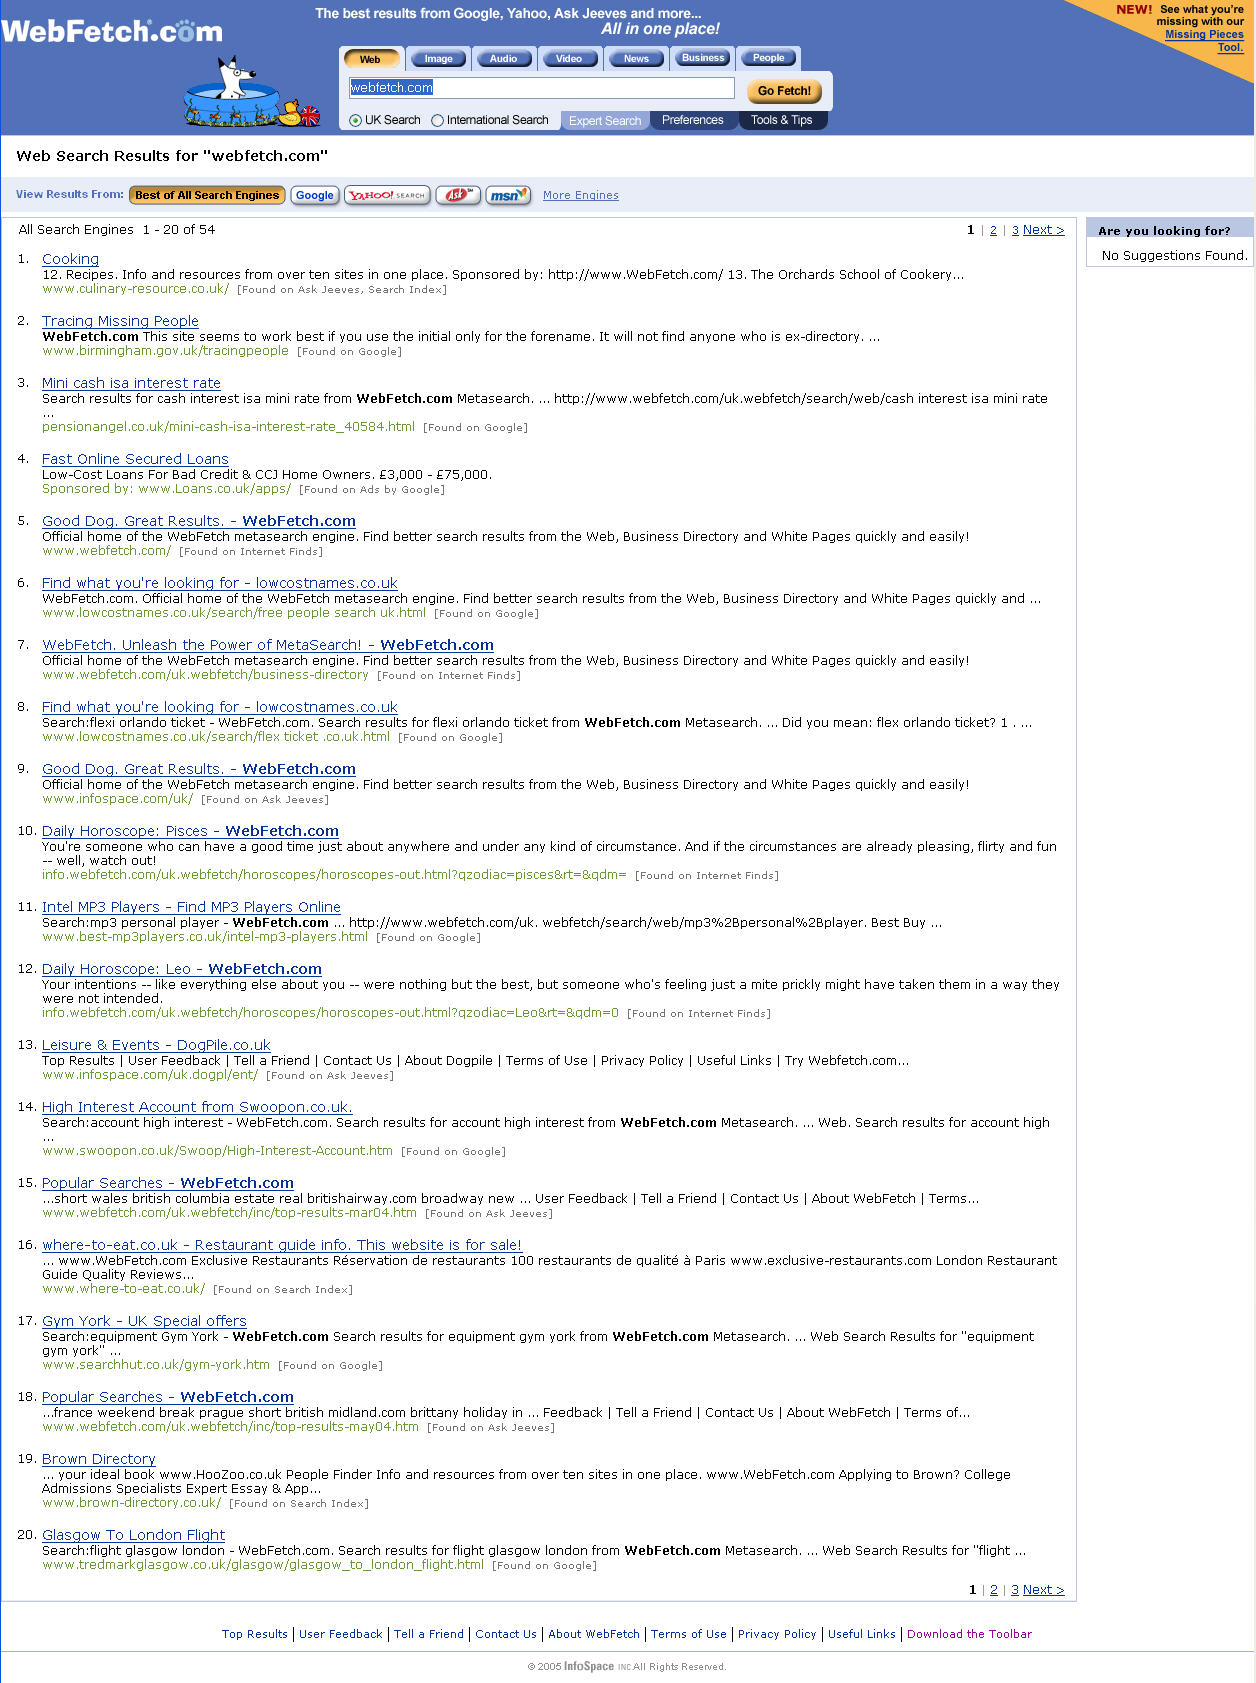The image size is (1256, 1683).
Task: Open result 15 Popular Searches link
Action: pyautogui.click(x=168, y=1183)
